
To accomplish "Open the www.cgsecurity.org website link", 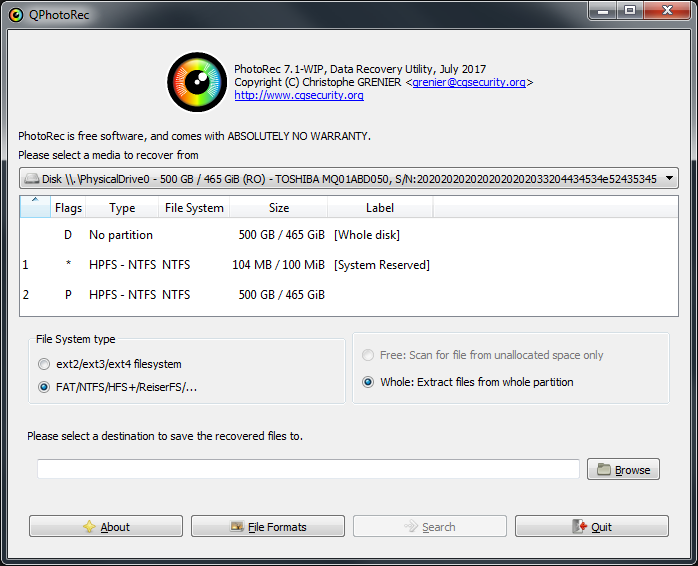I will pos(298,96).
